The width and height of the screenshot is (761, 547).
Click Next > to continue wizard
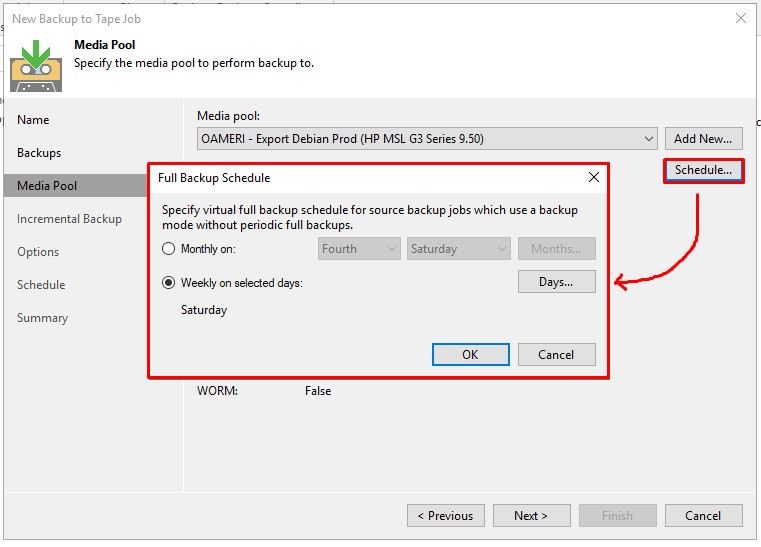tap(531, 516)
